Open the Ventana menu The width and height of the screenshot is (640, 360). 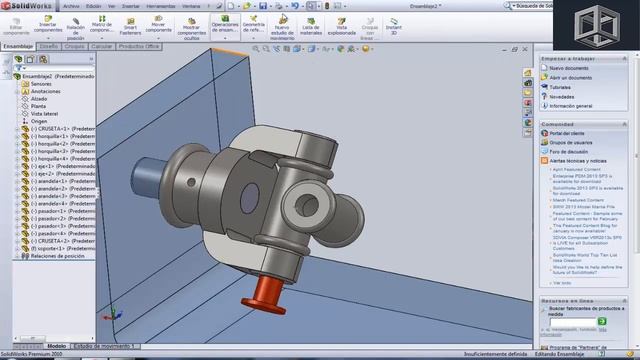point(191,6)
